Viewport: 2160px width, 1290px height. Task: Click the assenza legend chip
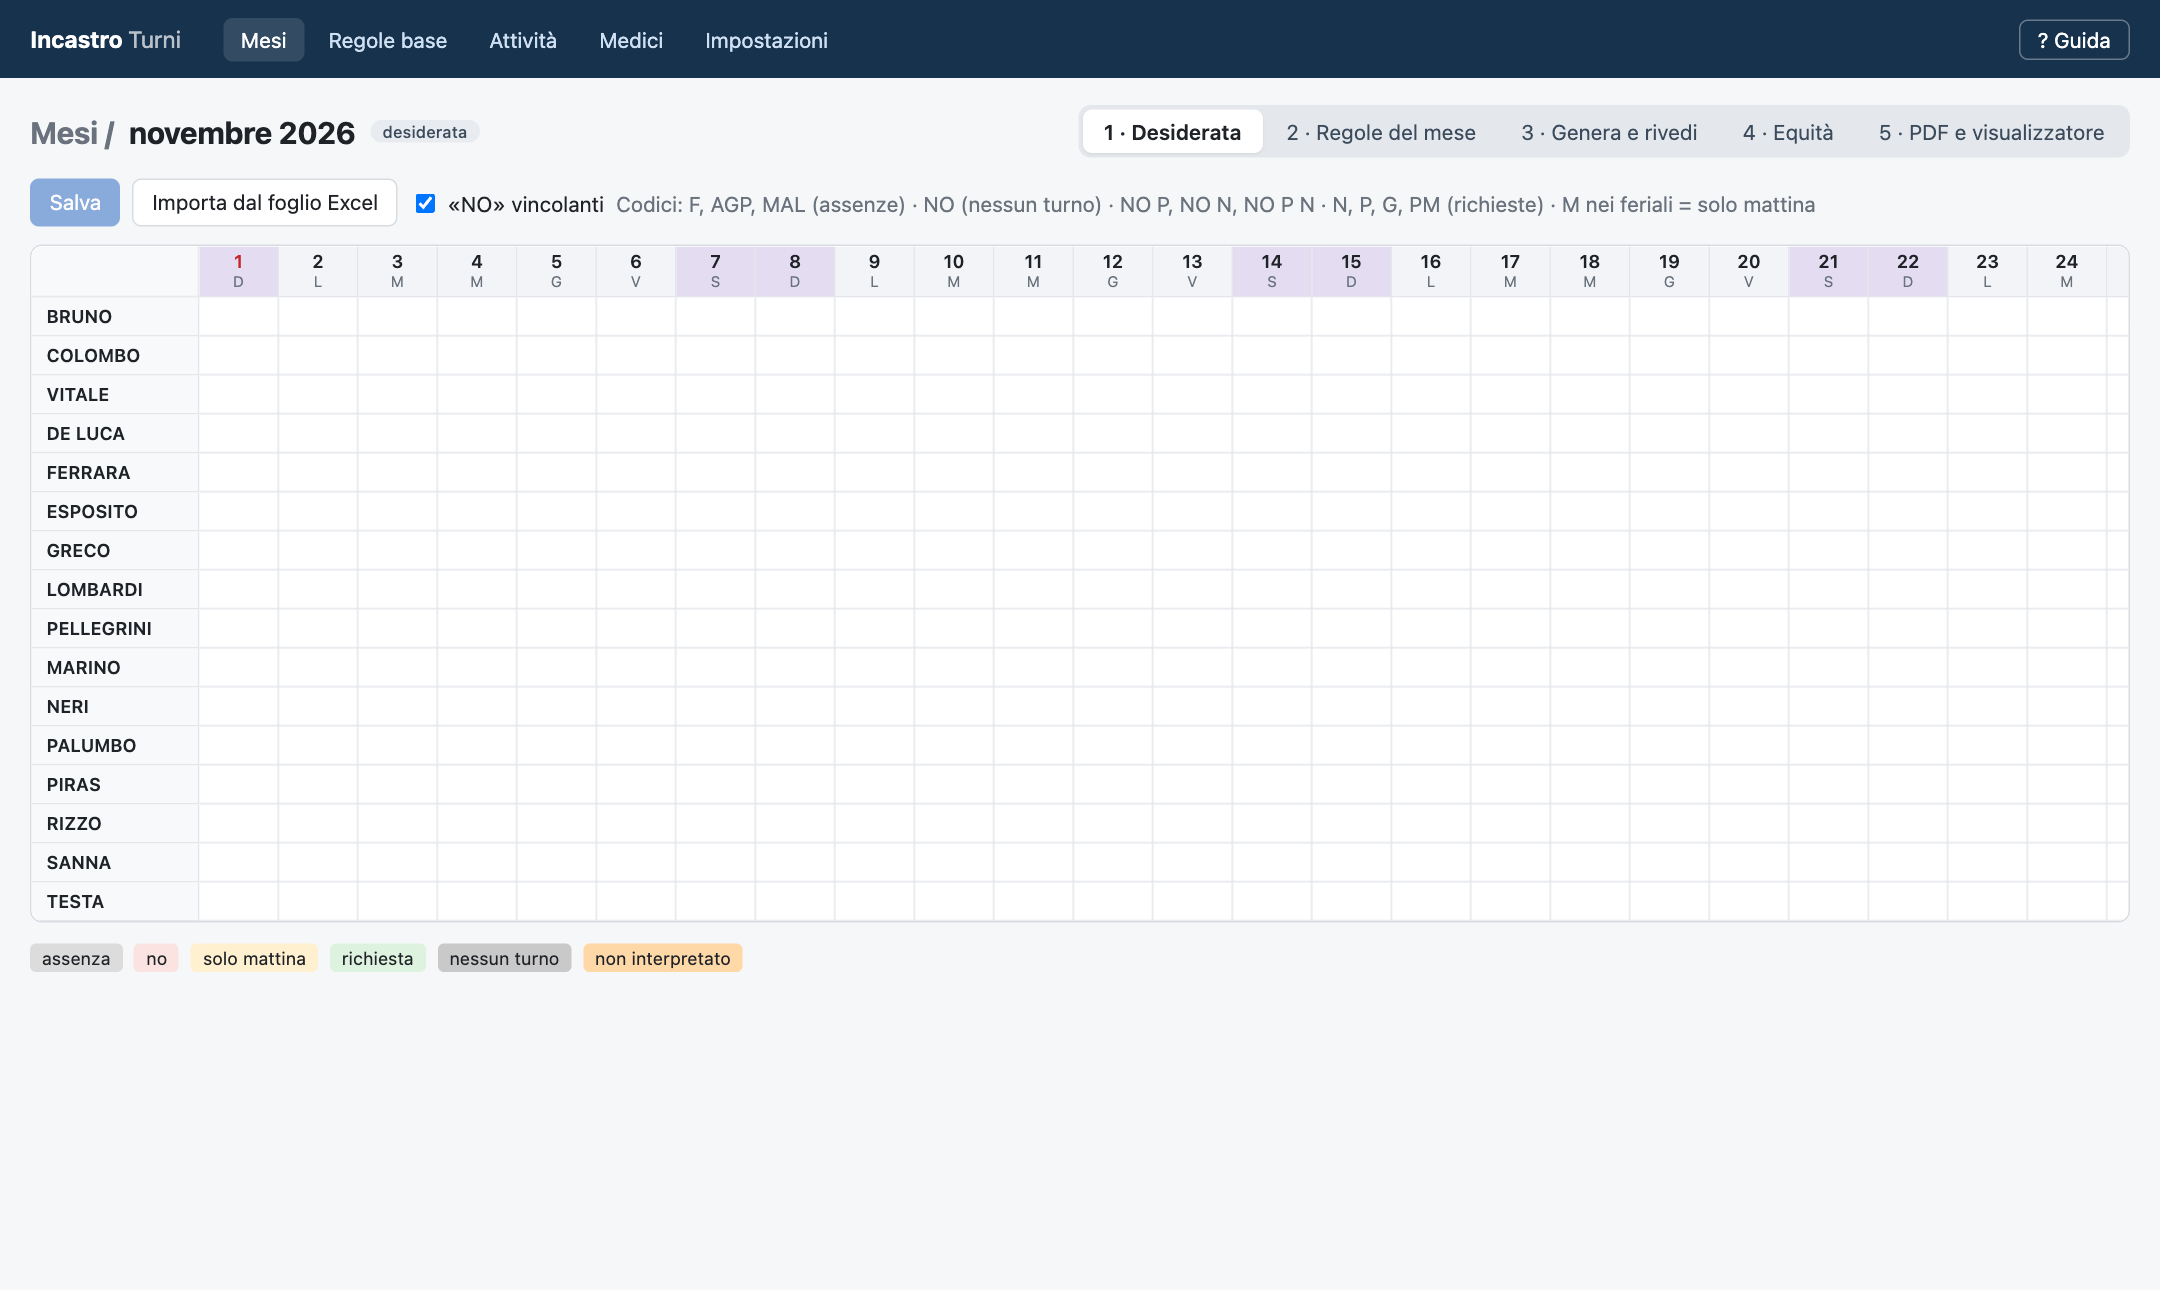(x=76, y=958)
